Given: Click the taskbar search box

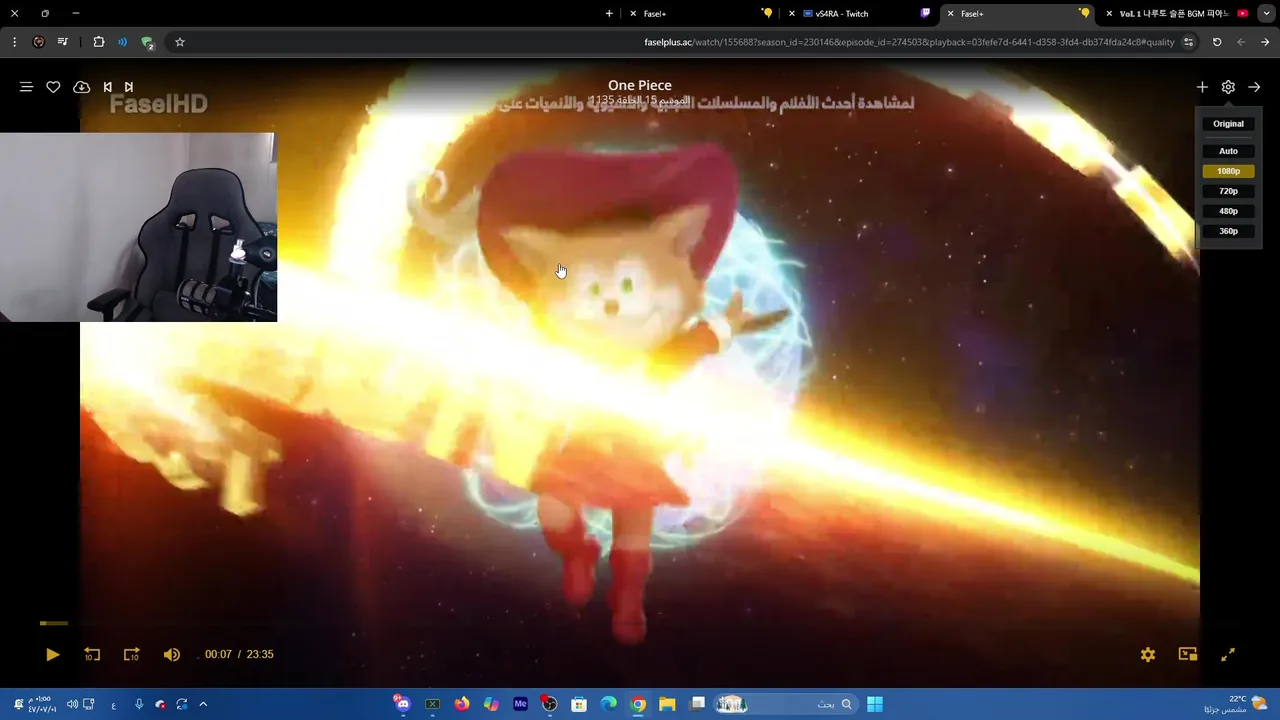Looking at the screenshot, I should (786, 704).
